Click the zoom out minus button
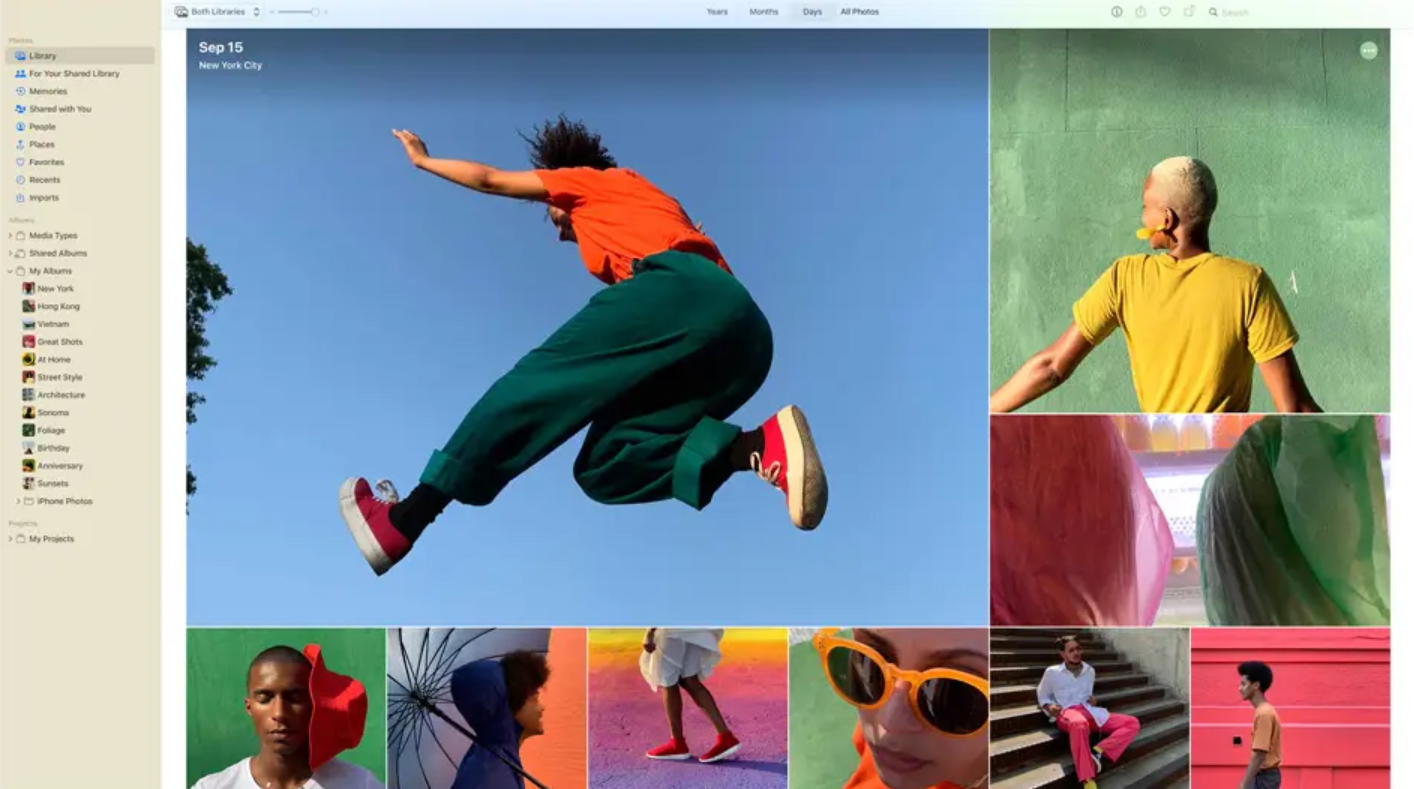This screenshot has height=789, width=1414. [x=272, y=12]
